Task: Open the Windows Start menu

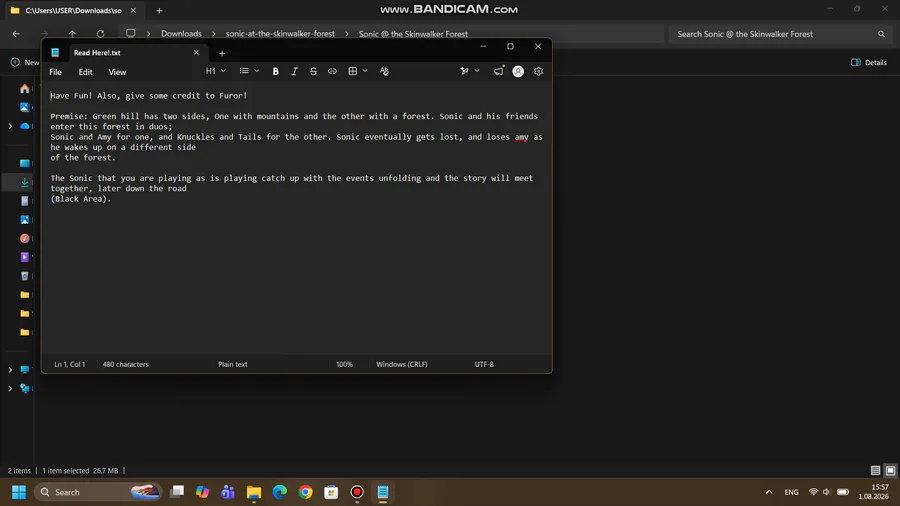Action: (19, 492)
